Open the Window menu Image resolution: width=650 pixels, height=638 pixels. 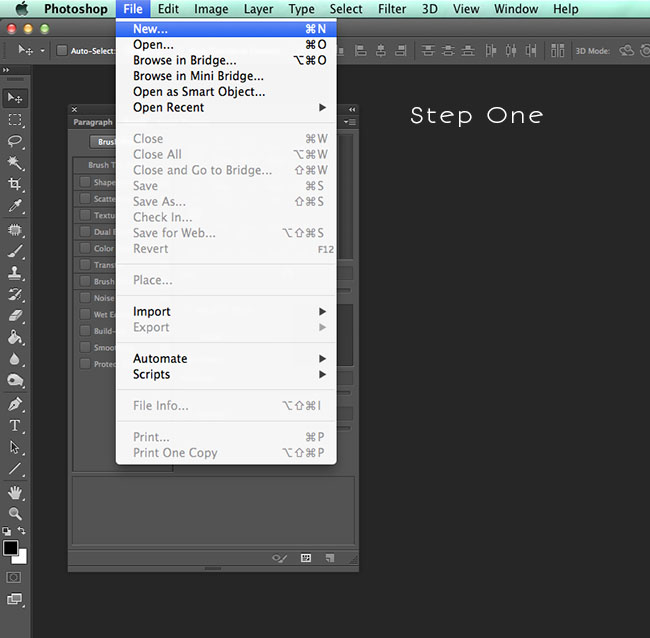516,9
